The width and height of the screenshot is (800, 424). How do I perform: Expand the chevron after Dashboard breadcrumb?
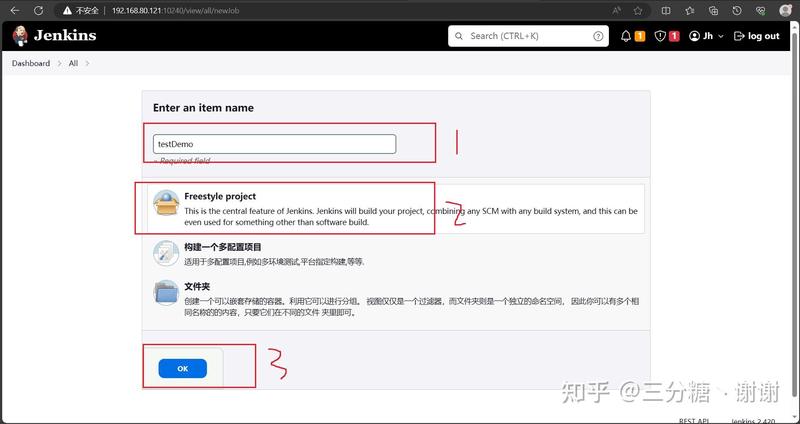click(x=59, y=63)
